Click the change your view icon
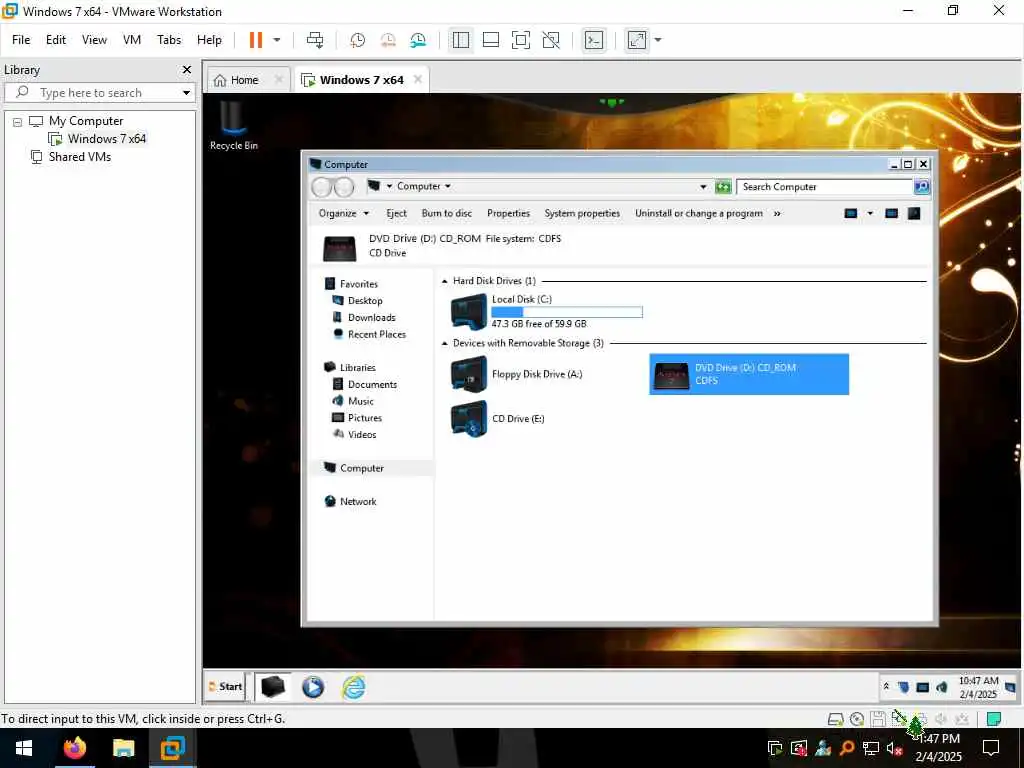The width and height of the screenshot is (1024, 768). pyautogui.click(x=851, y=214)
